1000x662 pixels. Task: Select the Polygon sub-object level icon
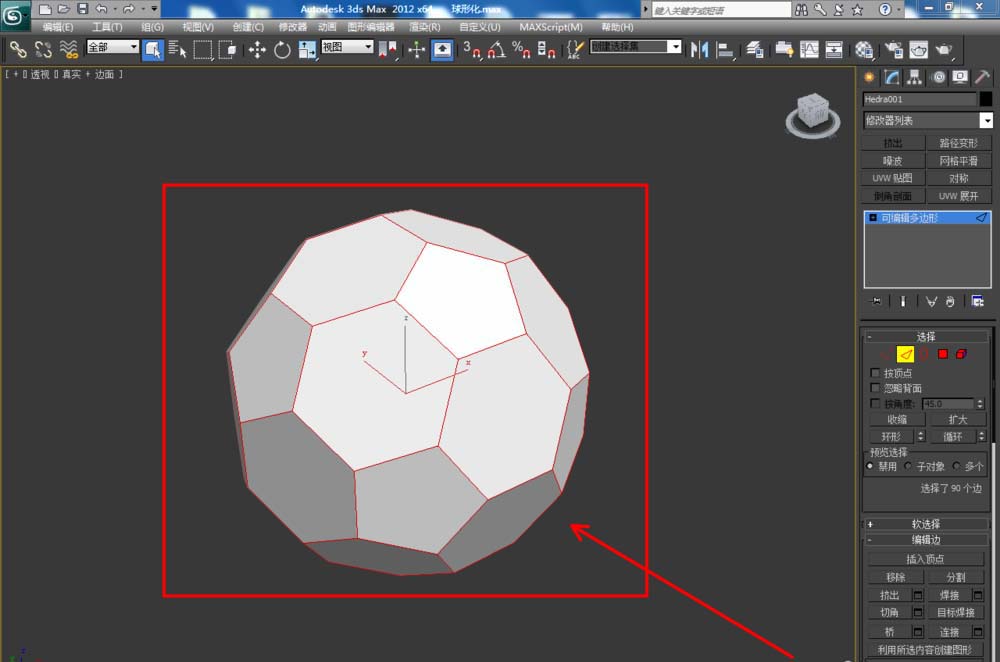tap(943, 354)
